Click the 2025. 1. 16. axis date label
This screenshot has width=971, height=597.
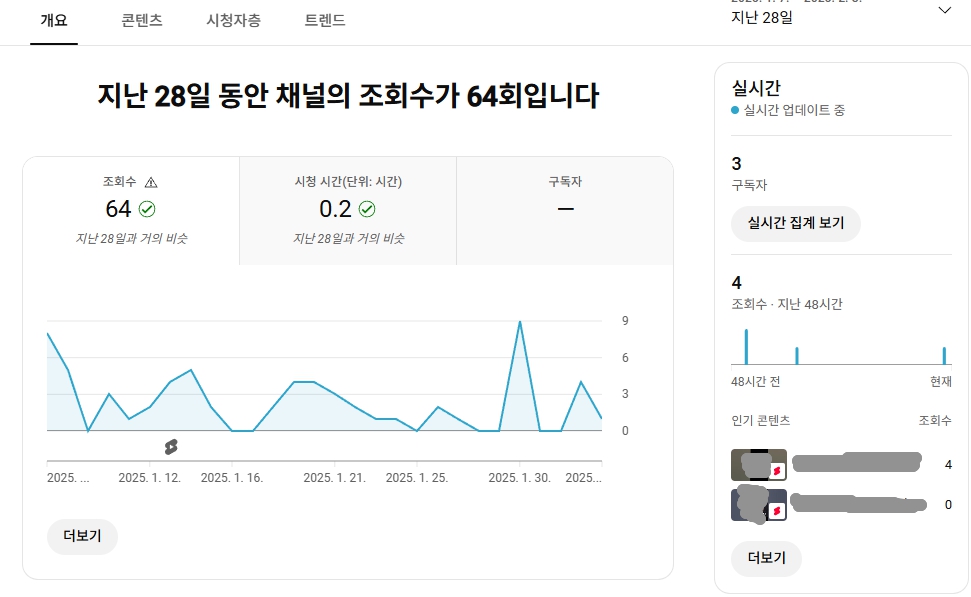pos(232,478)
